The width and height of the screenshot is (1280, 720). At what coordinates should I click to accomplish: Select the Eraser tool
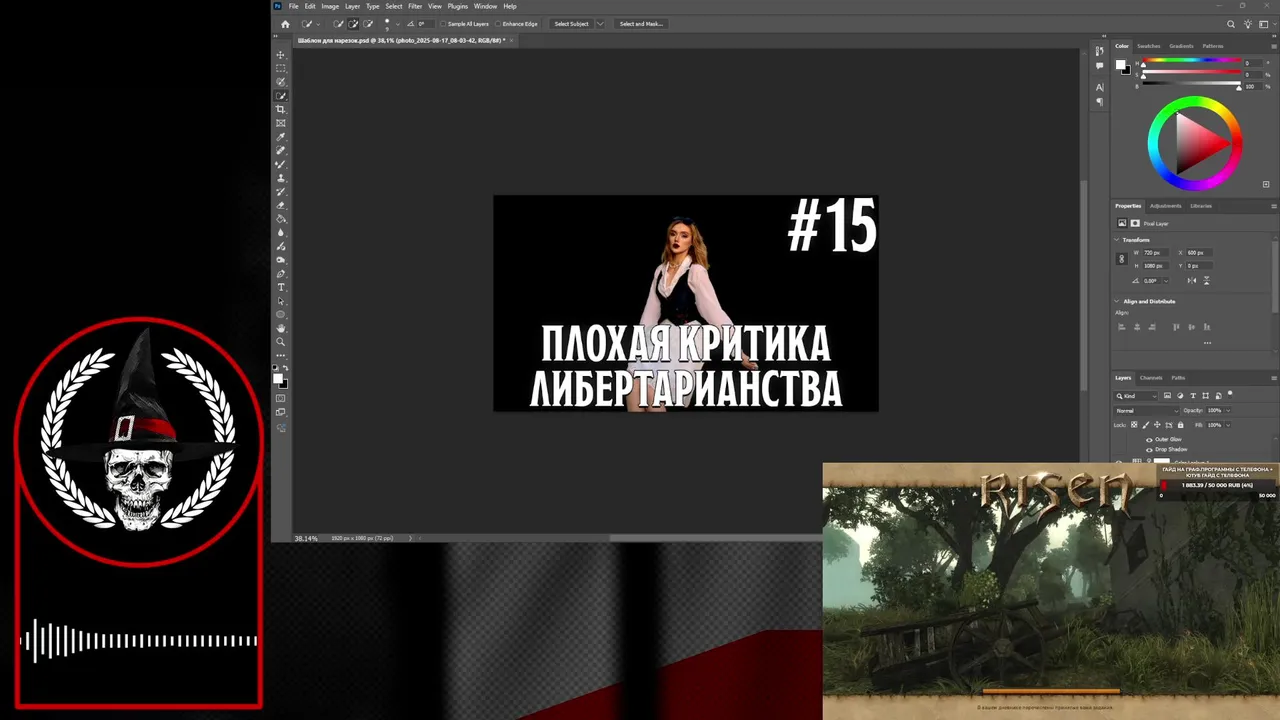(x=281, y=205)
